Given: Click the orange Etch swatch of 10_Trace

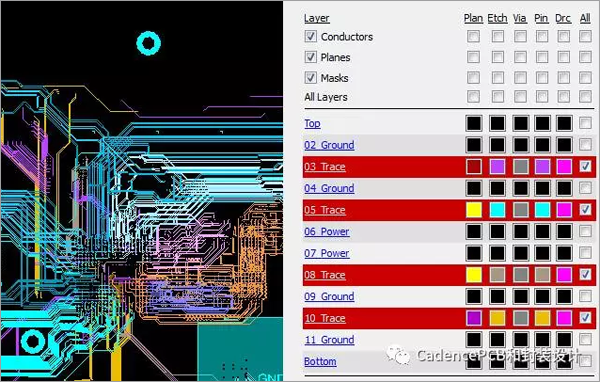Looking at the screenshot, I should coord(497,318).
